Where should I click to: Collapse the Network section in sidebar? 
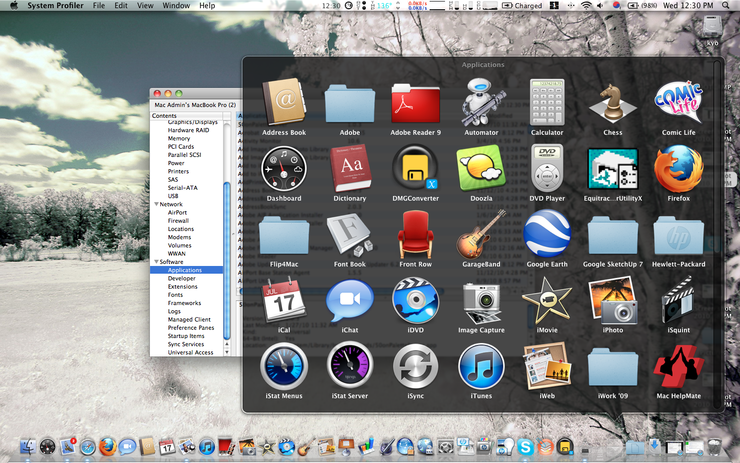[156, 204]
